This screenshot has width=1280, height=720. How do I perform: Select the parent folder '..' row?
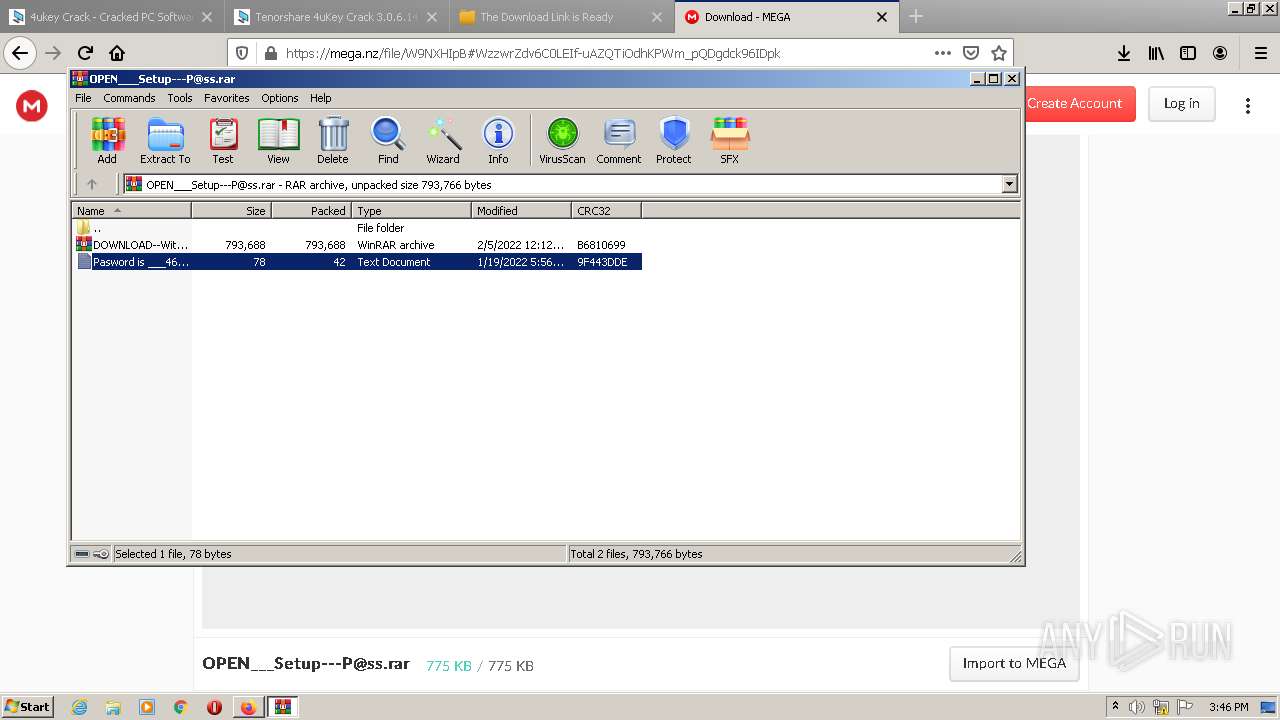point(358,228)
